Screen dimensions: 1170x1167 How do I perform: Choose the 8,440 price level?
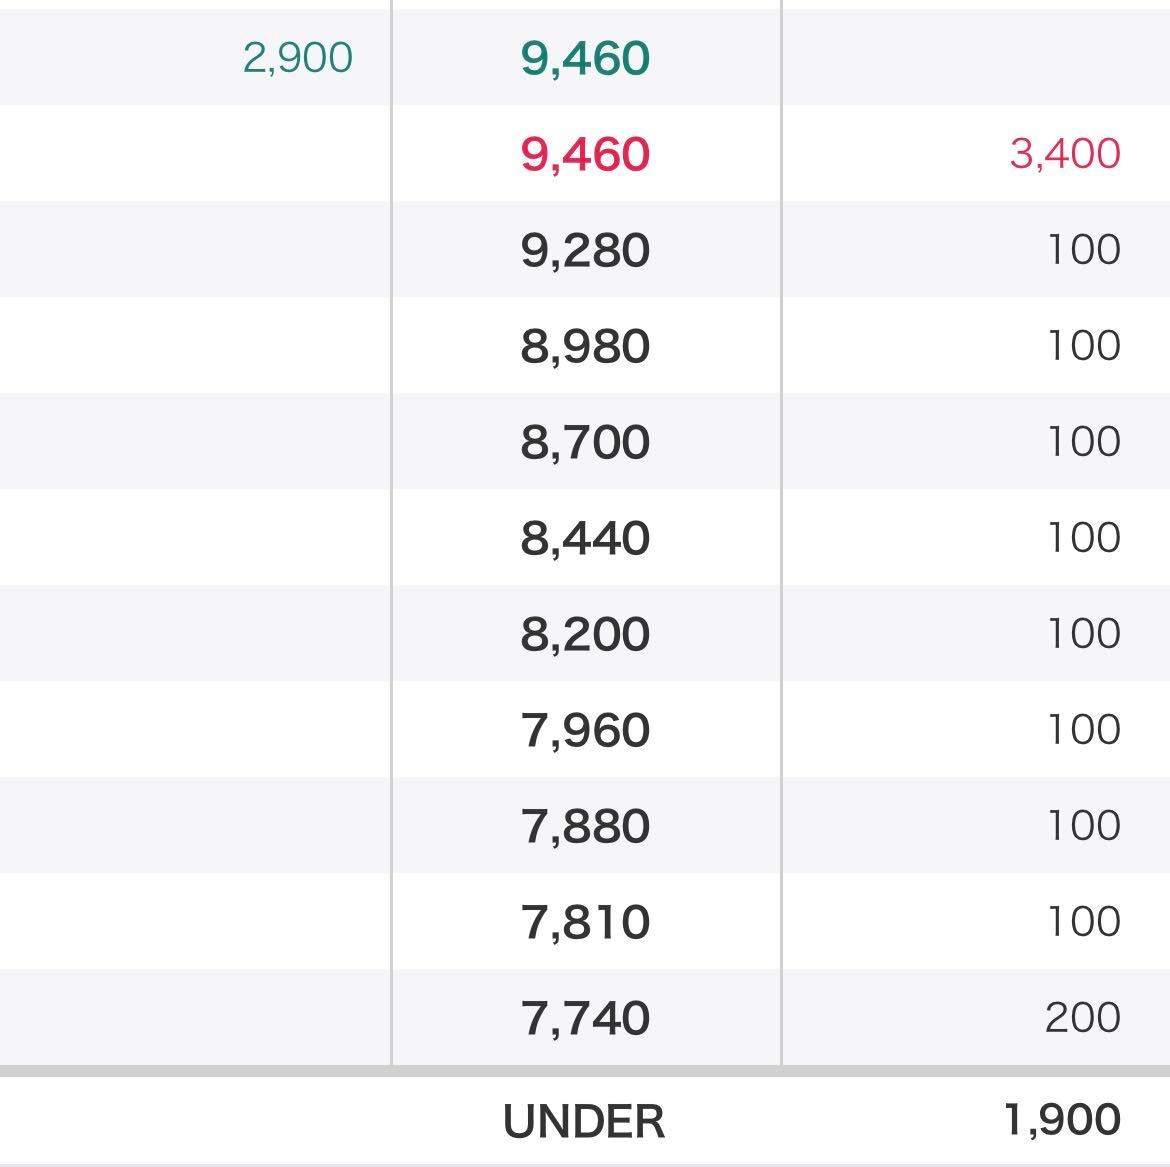585,538
